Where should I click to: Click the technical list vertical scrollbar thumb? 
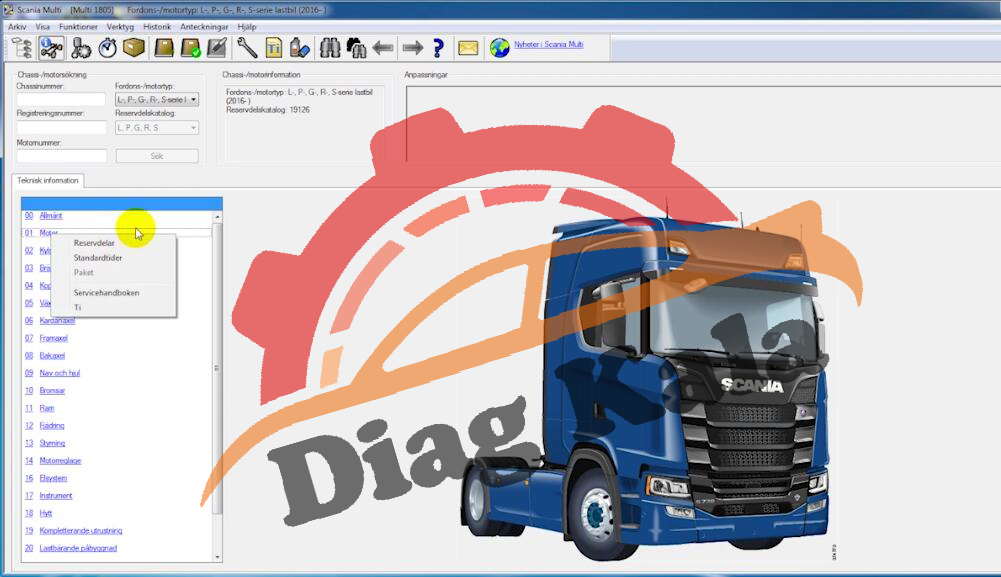218,368
